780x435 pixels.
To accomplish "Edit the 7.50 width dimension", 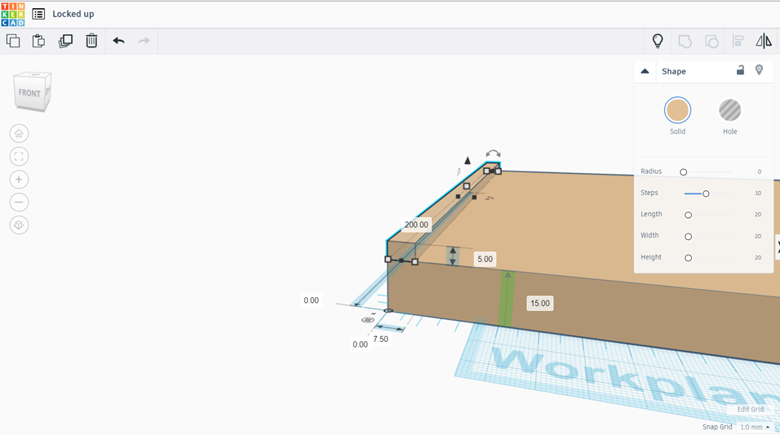I will (x=381, y=339).
